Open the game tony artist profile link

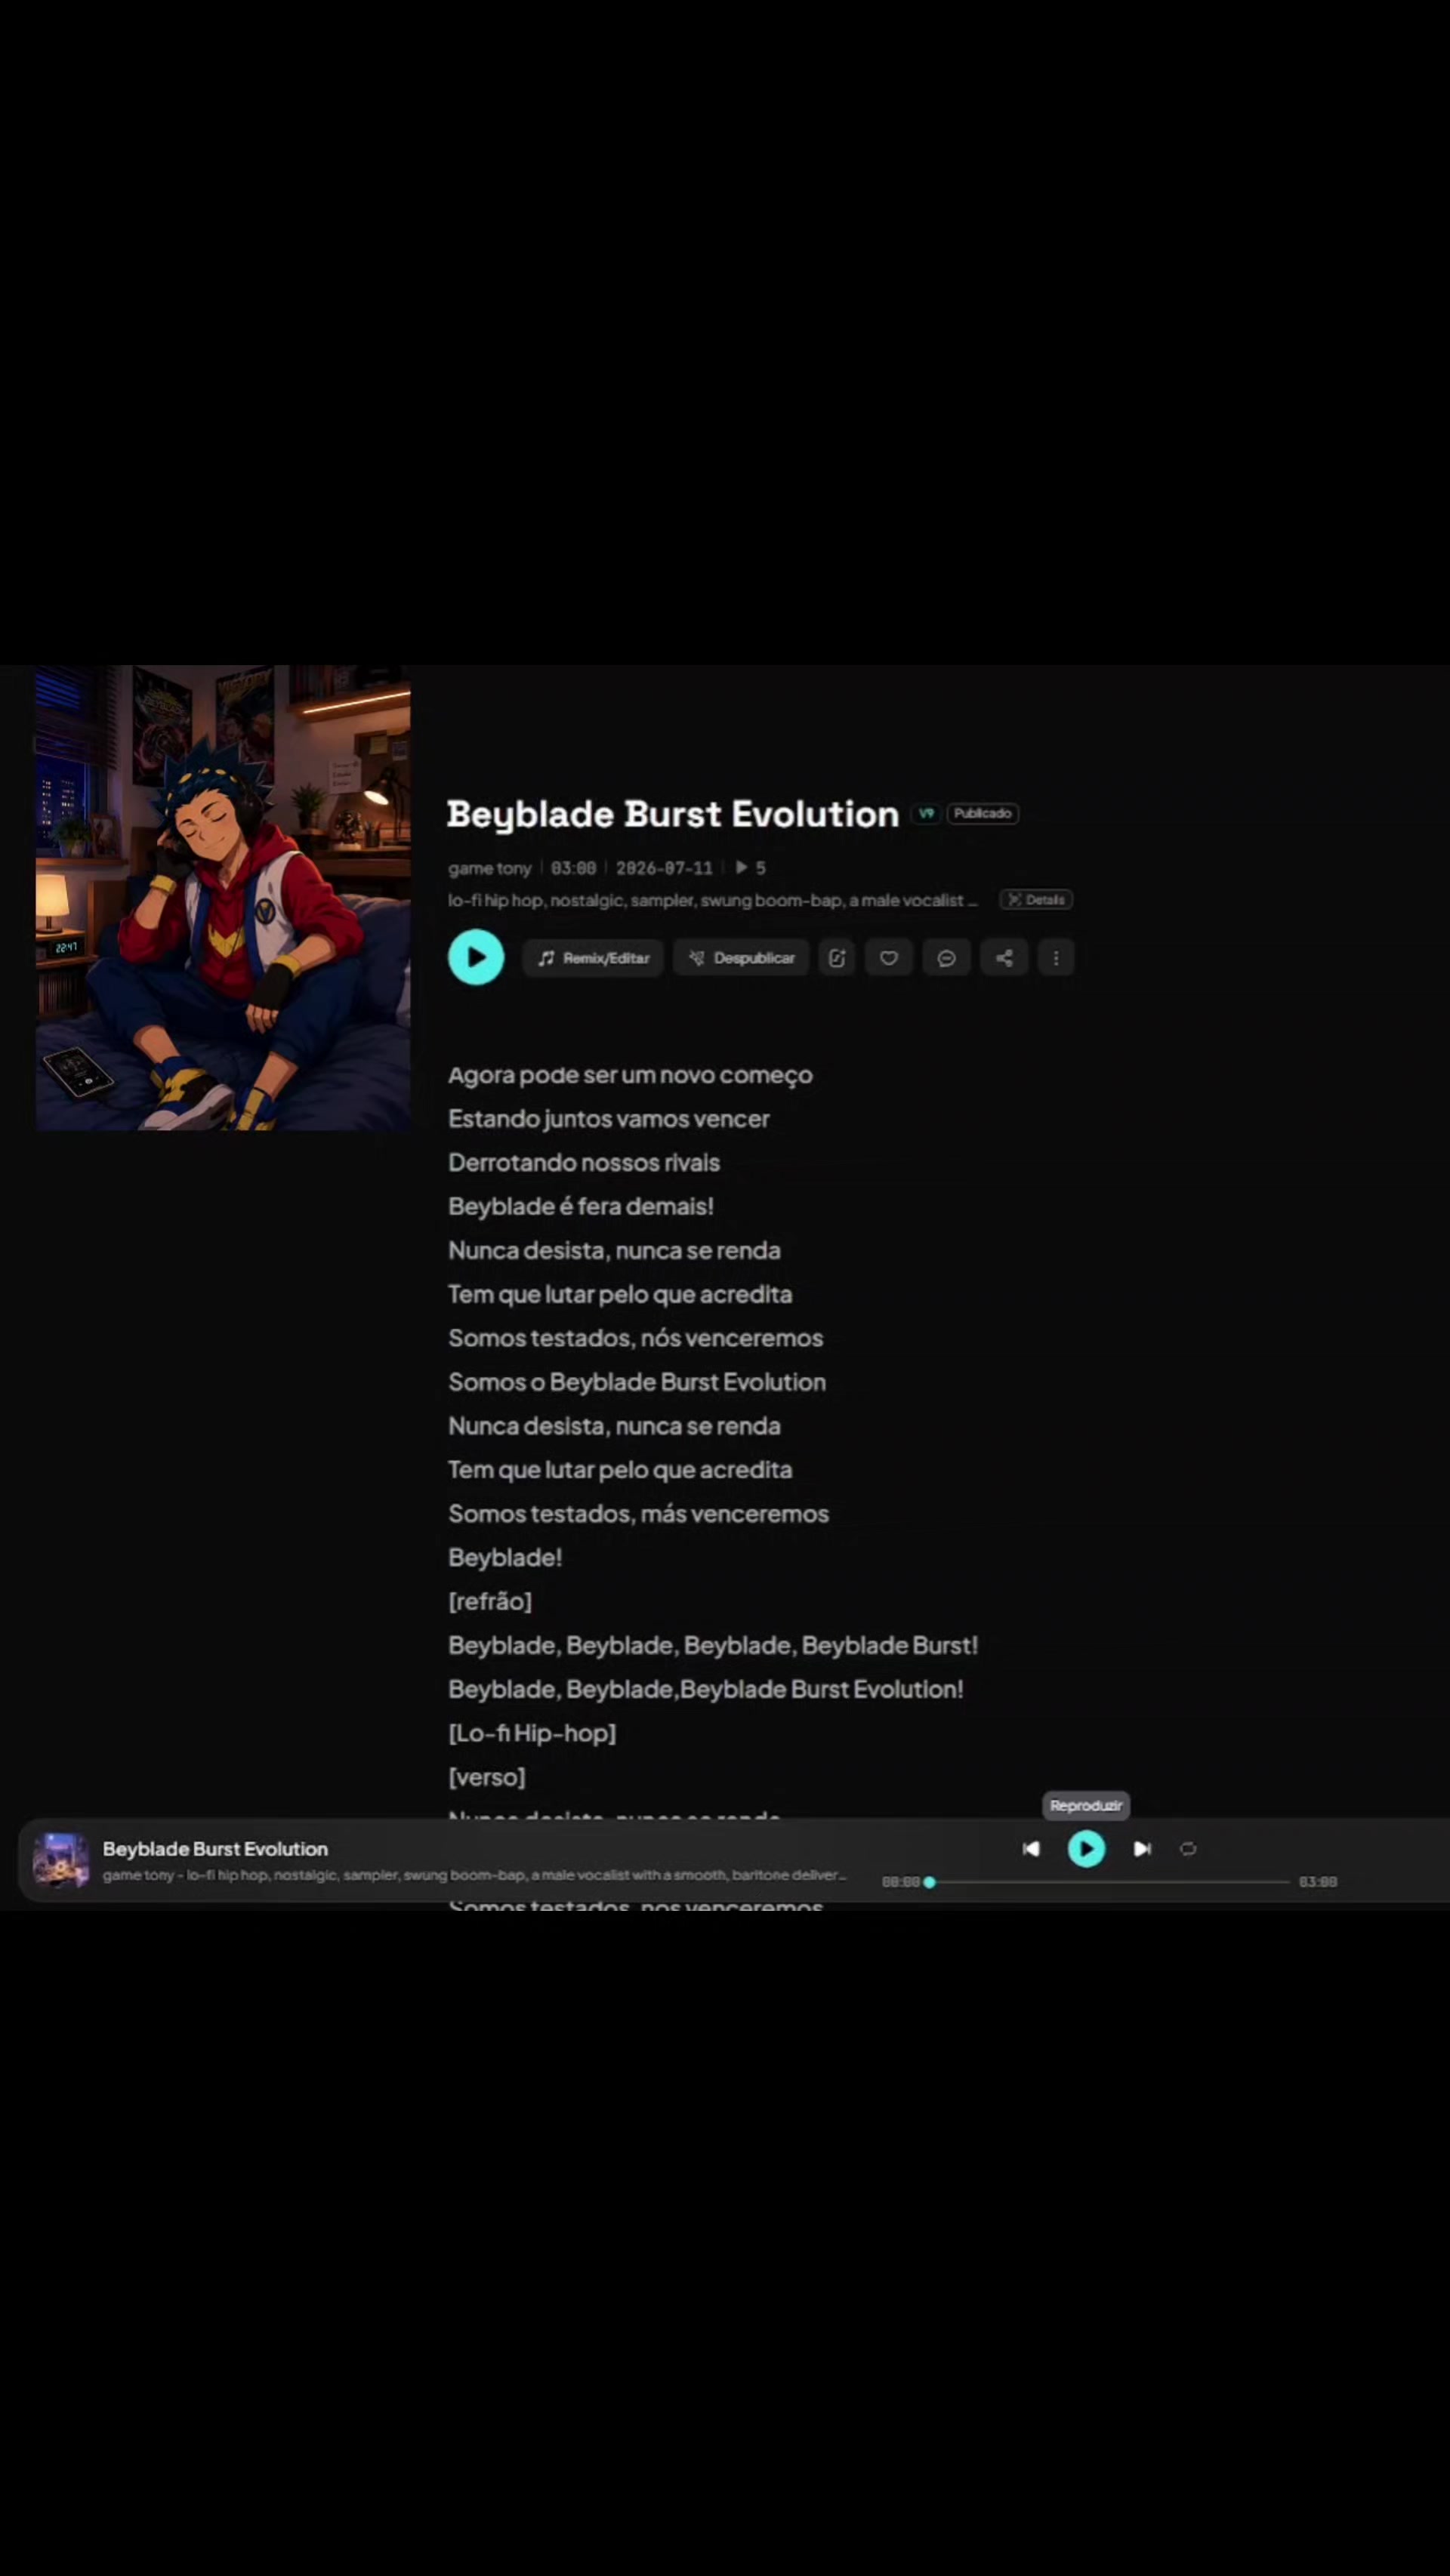click(490, 868)
